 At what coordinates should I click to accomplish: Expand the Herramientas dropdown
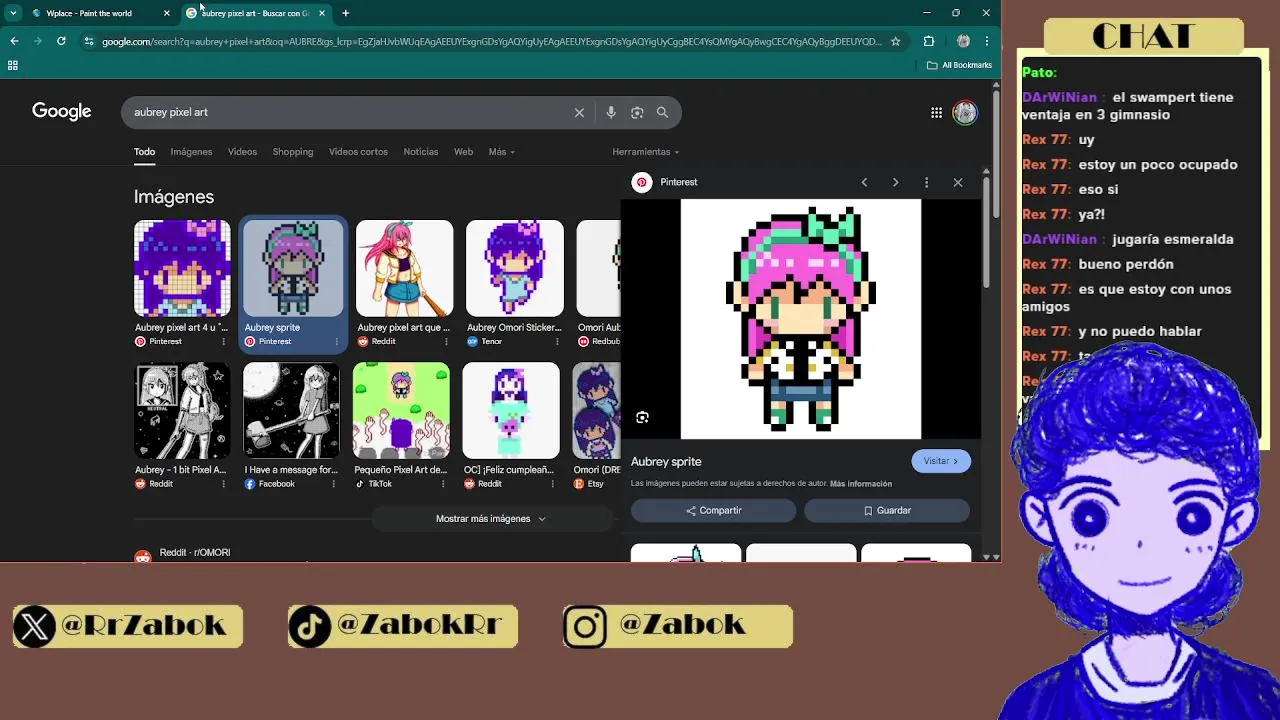tap(645, 152)
